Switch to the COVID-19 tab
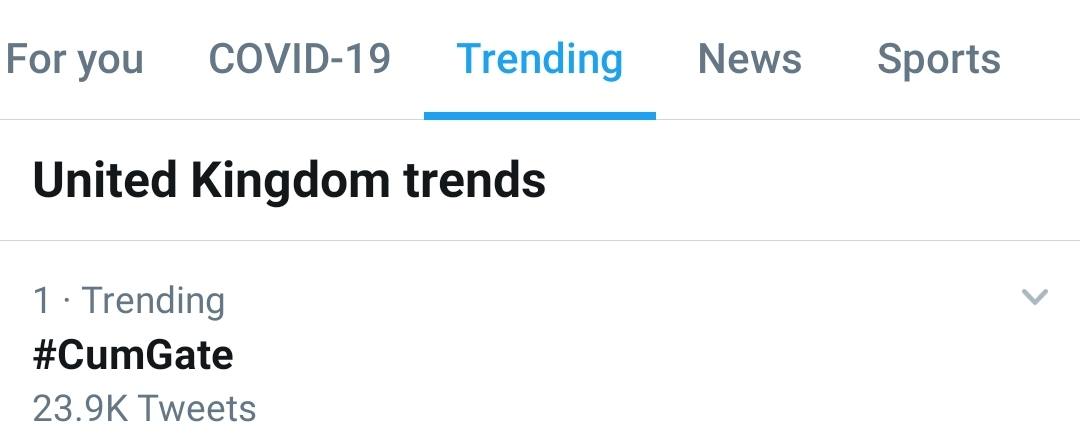This screenshot has width=1080, height=435. click(299, 59)
